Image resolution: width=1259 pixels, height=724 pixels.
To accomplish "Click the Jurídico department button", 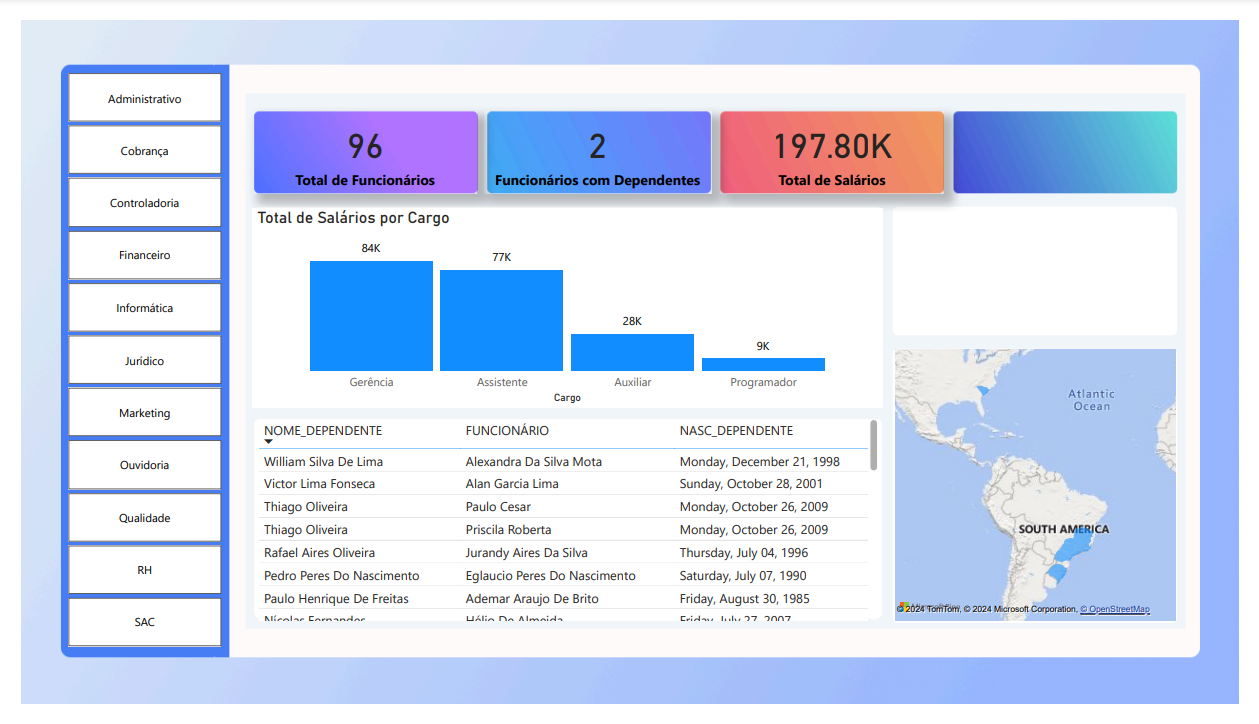I will (145, 361).
